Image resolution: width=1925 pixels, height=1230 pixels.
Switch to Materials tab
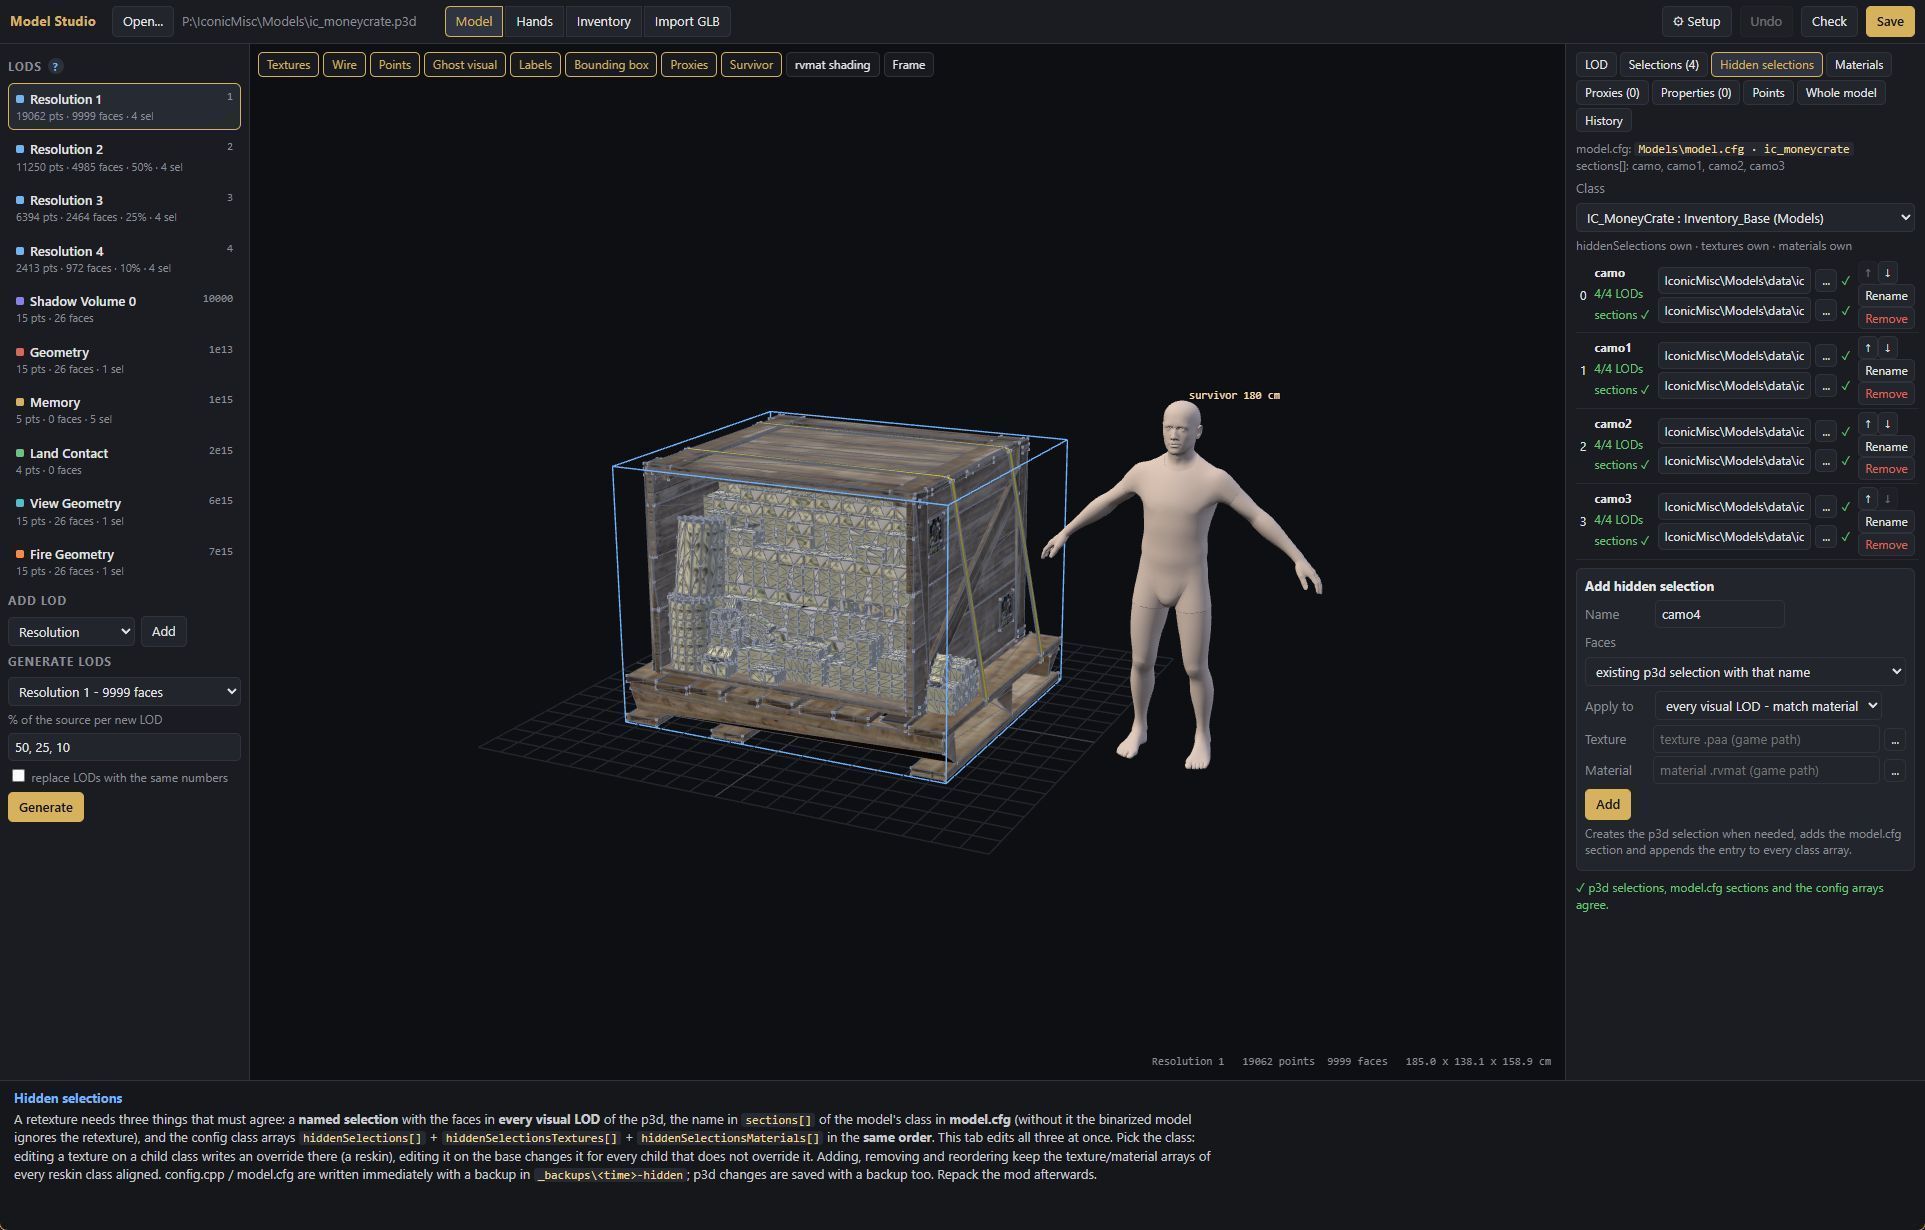1859,65
